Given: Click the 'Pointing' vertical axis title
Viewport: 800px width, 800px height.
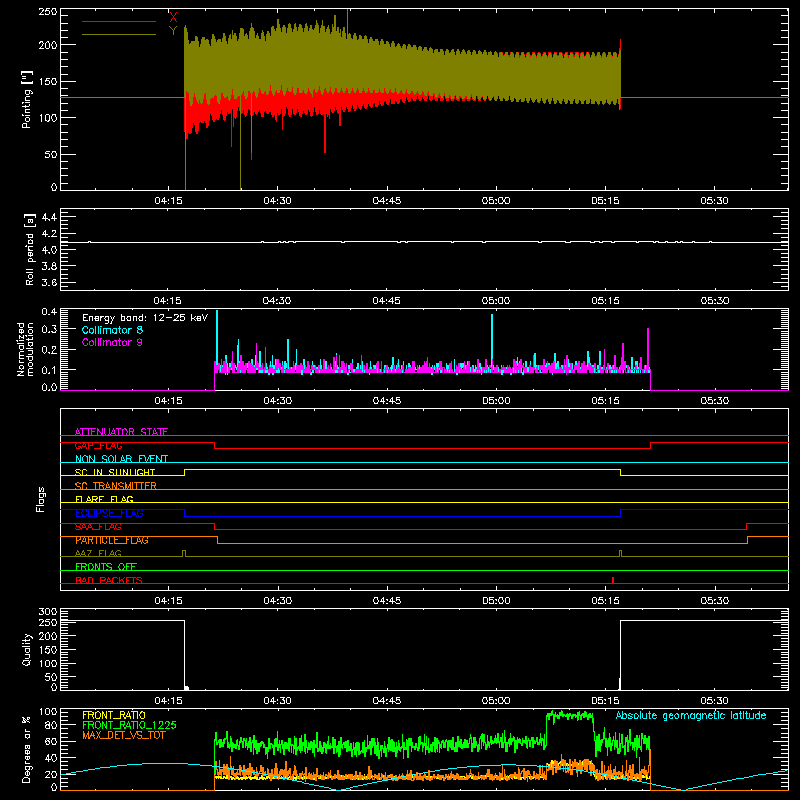Looking at the screenshot, I should (27, 99).
